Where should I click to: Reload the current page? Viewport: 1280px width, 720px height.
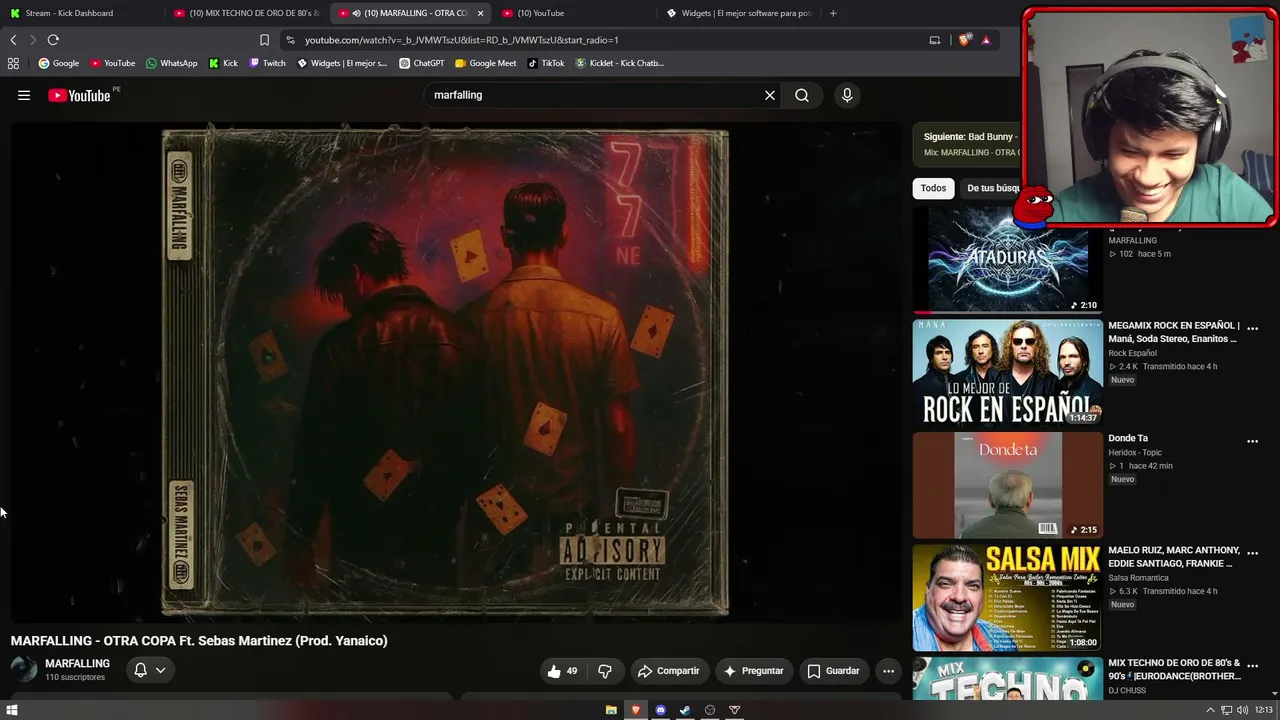click(53, 40)
